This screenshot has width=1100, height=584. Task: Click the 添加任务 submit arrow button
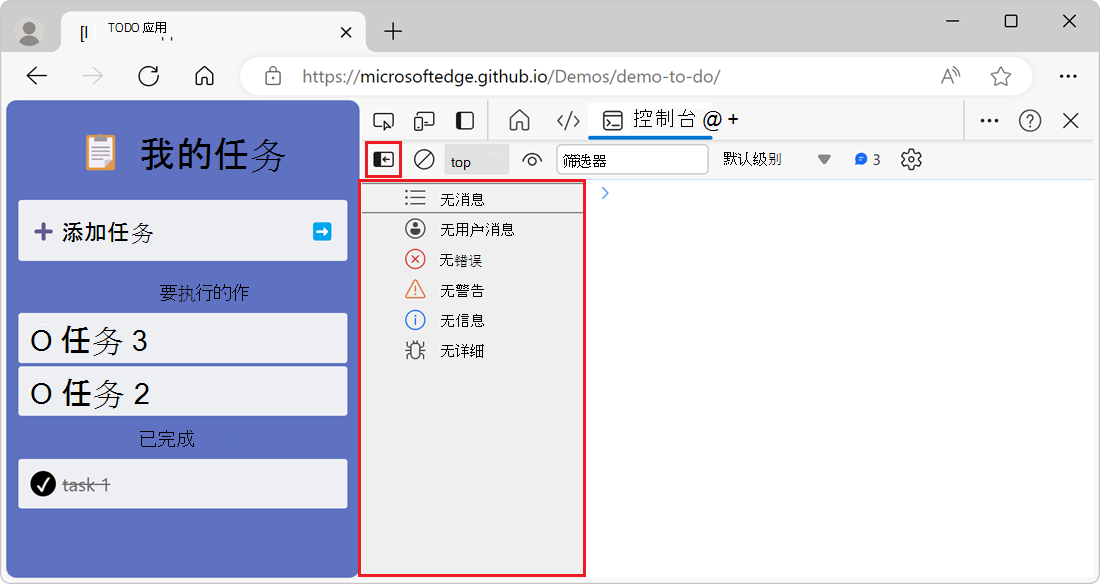322,232
